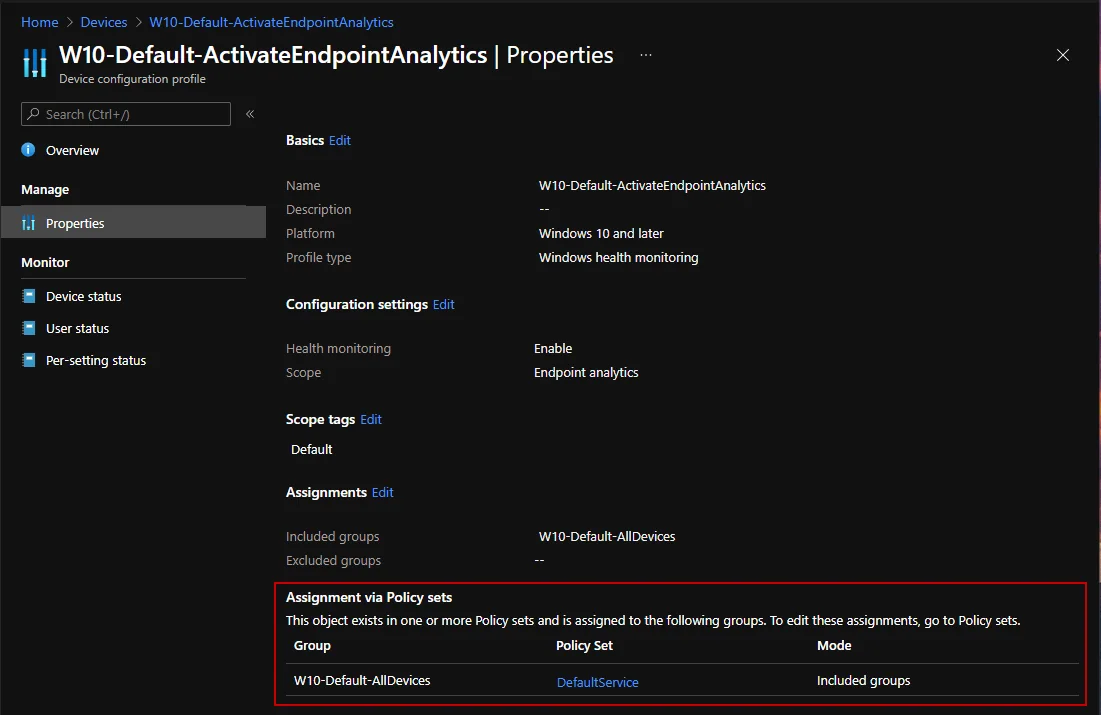Click 'Included groups' mode cell
This screenshot has width=1101, height=715.
[863, 681]
